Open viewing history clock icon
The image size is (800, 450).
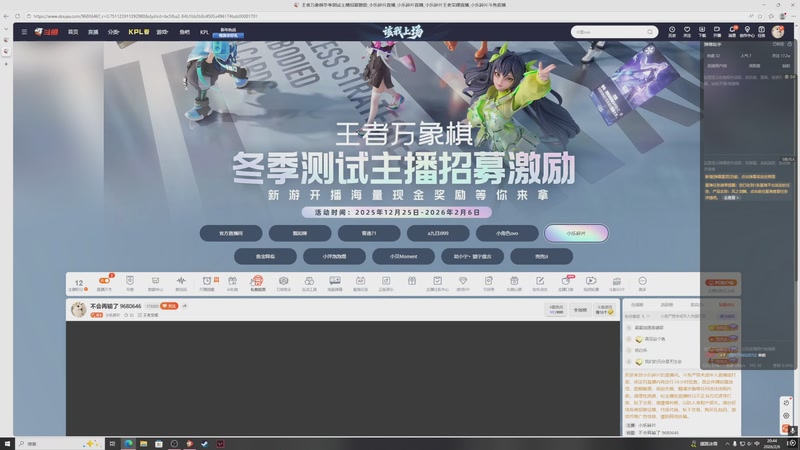(x=672, y=32)
